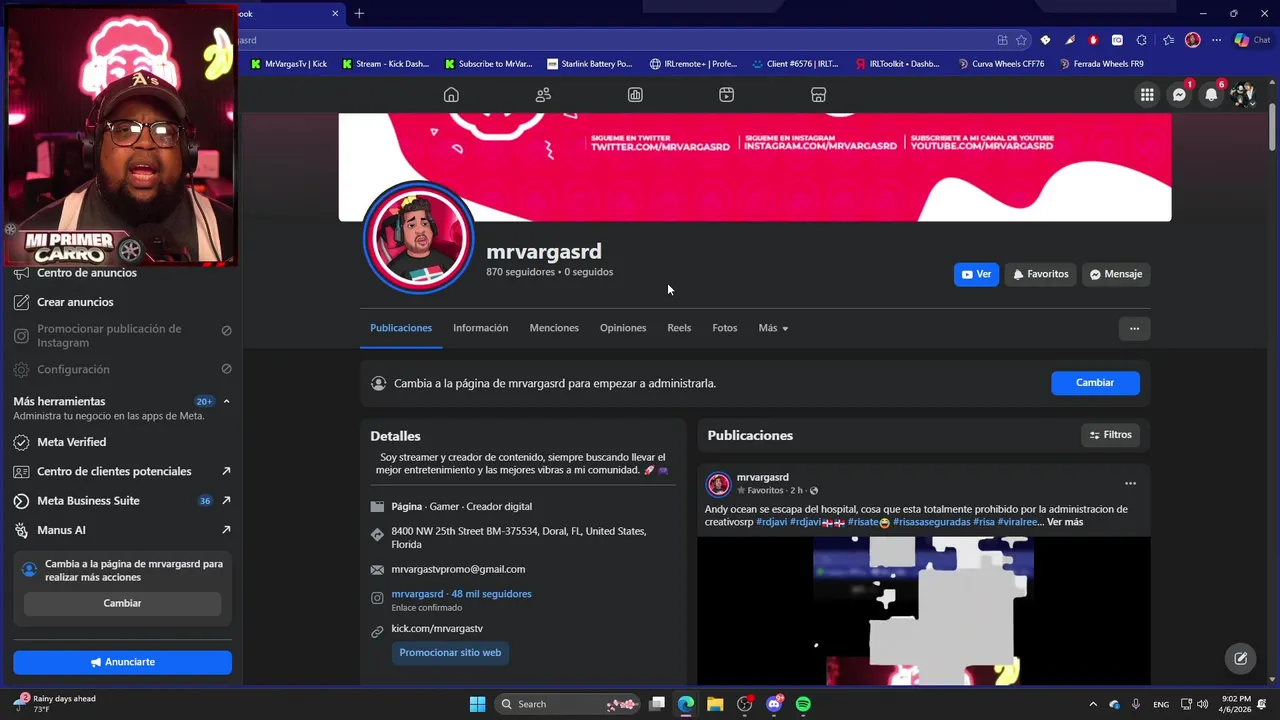
Task: Open the IRLToolkit Dashboard bookmark
Action: (897, 64)
